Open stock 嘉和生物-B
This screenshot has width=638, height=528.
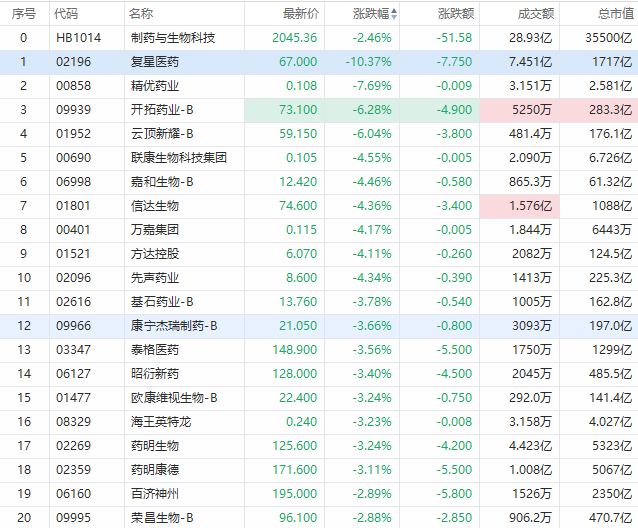point(162,182)
